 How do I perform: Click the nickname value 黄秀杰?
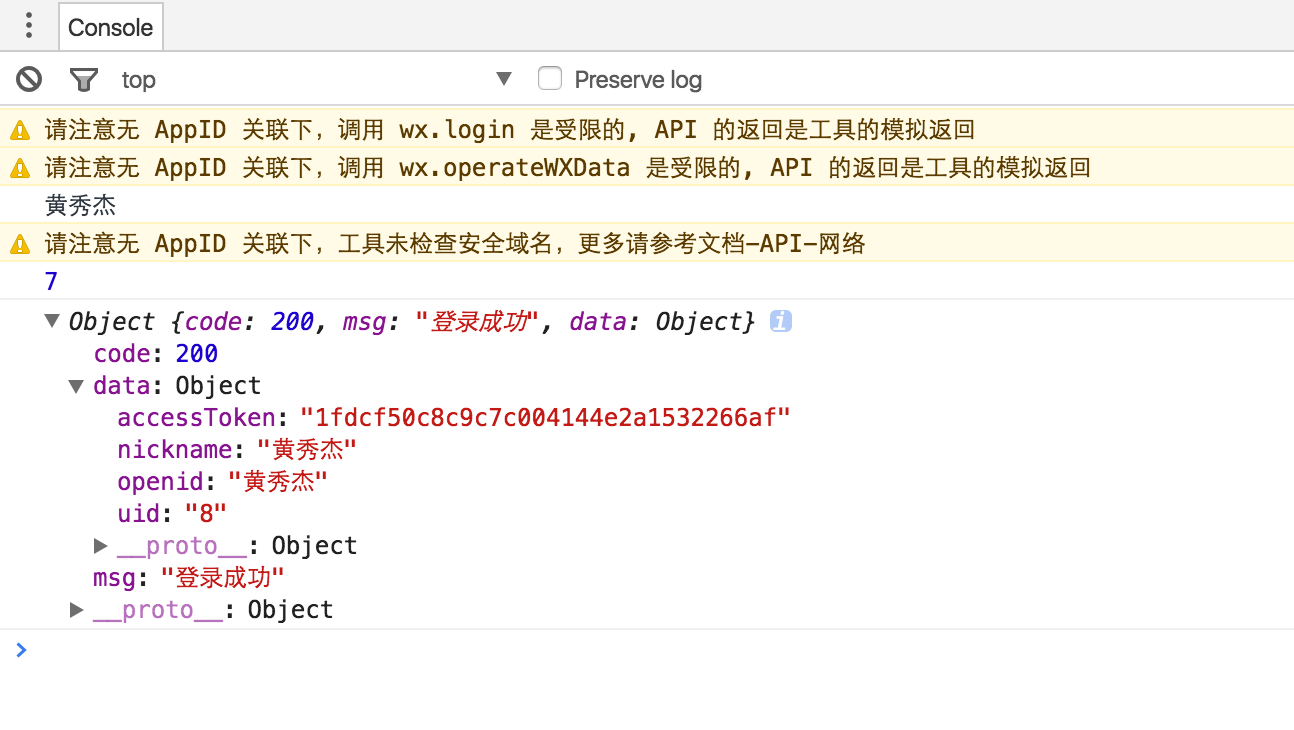307,449
